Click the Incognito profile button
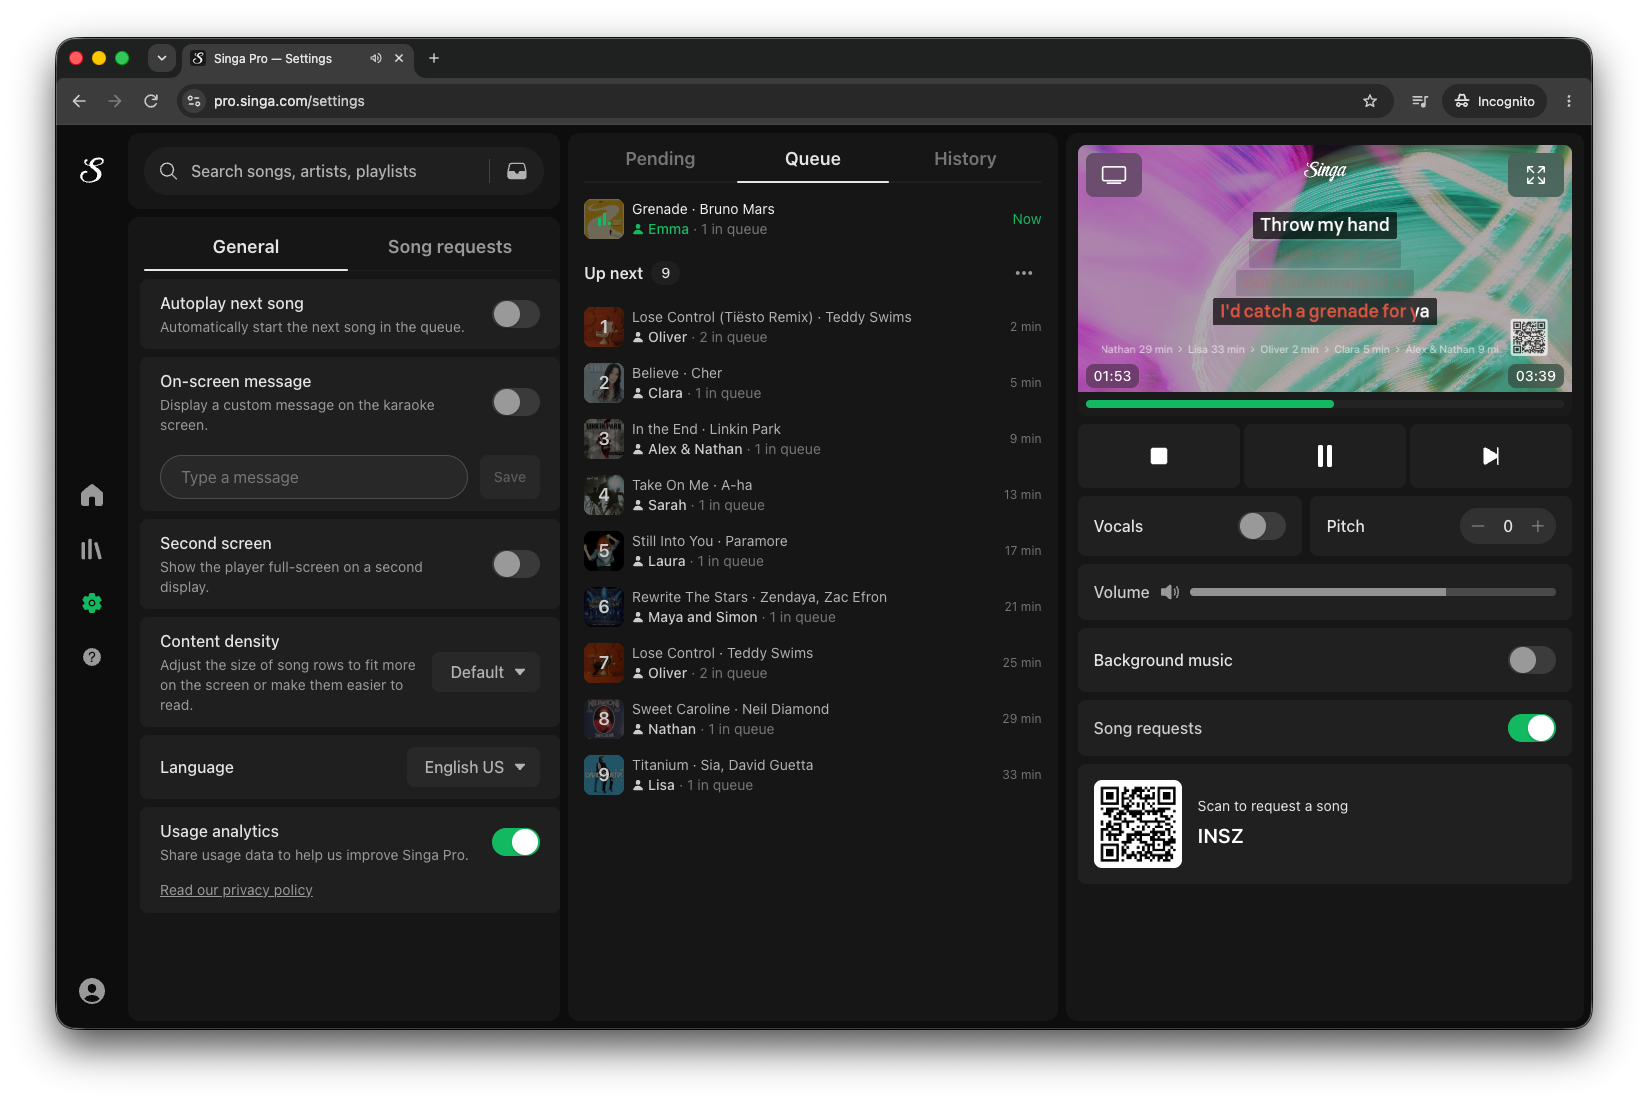 (1495, 101)
